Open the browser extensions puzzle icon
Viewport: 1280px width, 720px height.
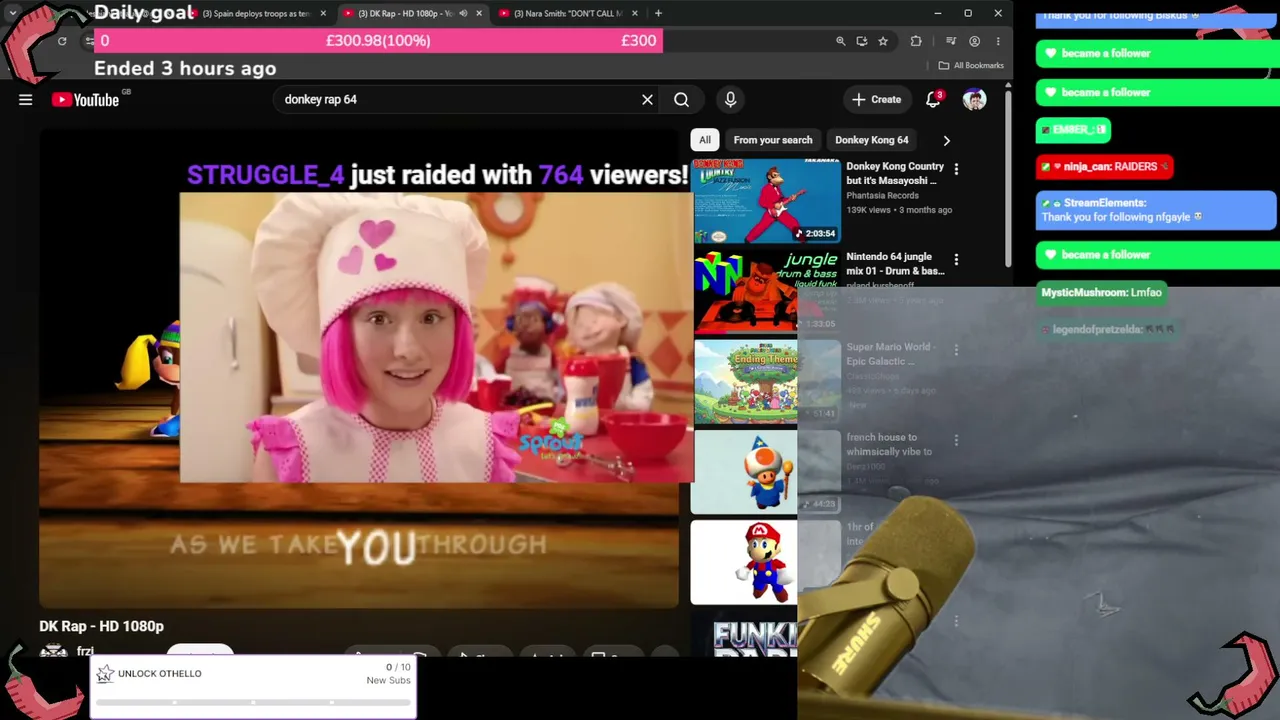pos(916,41)
